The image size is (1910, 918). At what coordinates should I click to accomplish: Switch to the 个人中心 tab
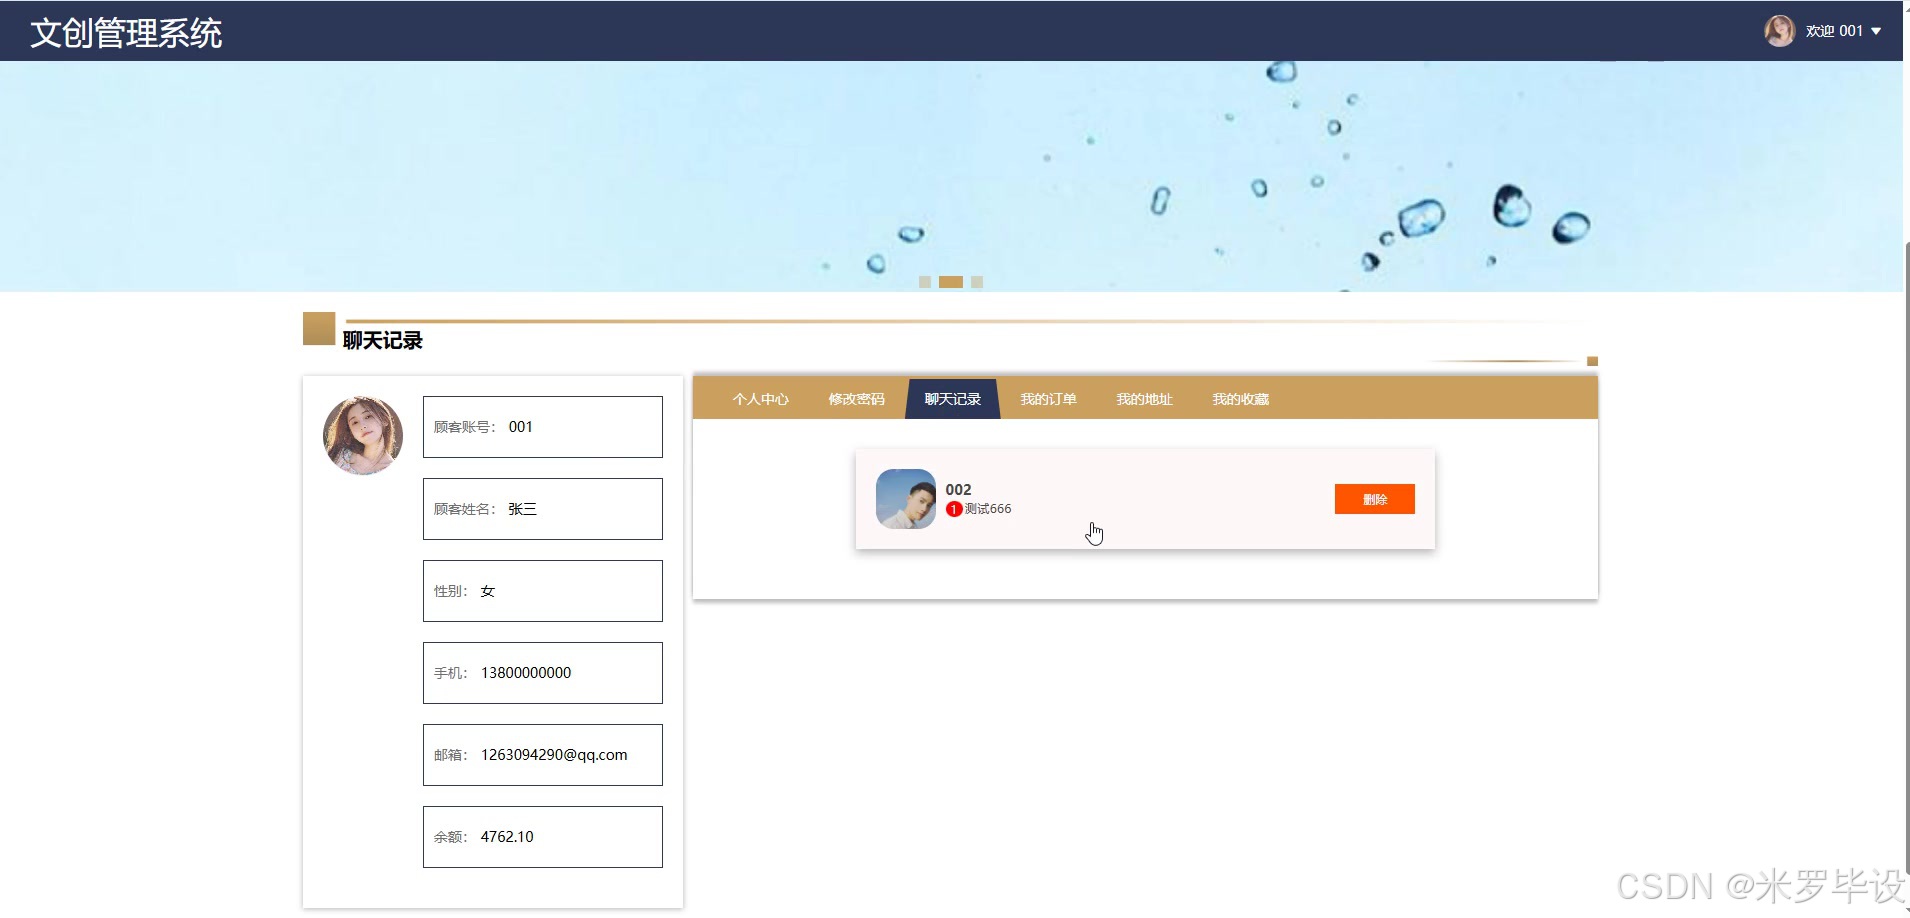click(x=760, y=399)
